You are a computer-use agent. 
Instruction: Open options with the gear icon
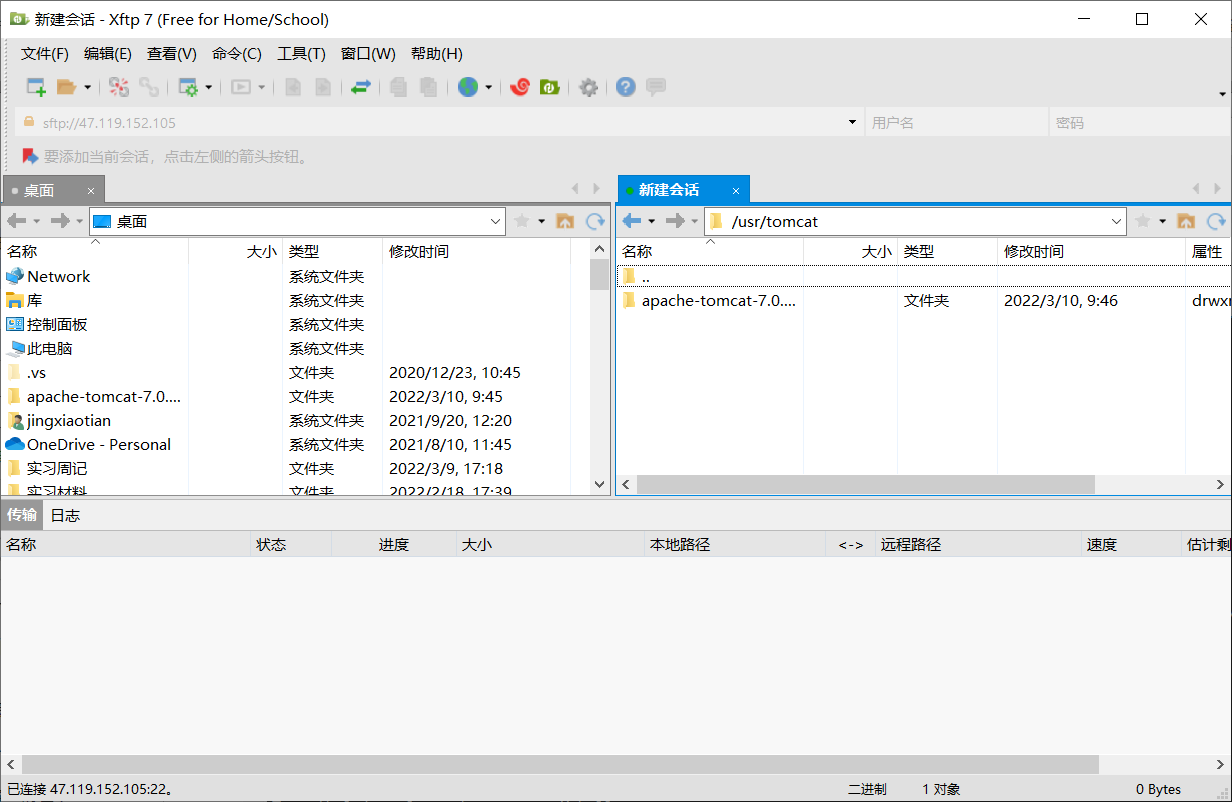click(x=589, y=87)
